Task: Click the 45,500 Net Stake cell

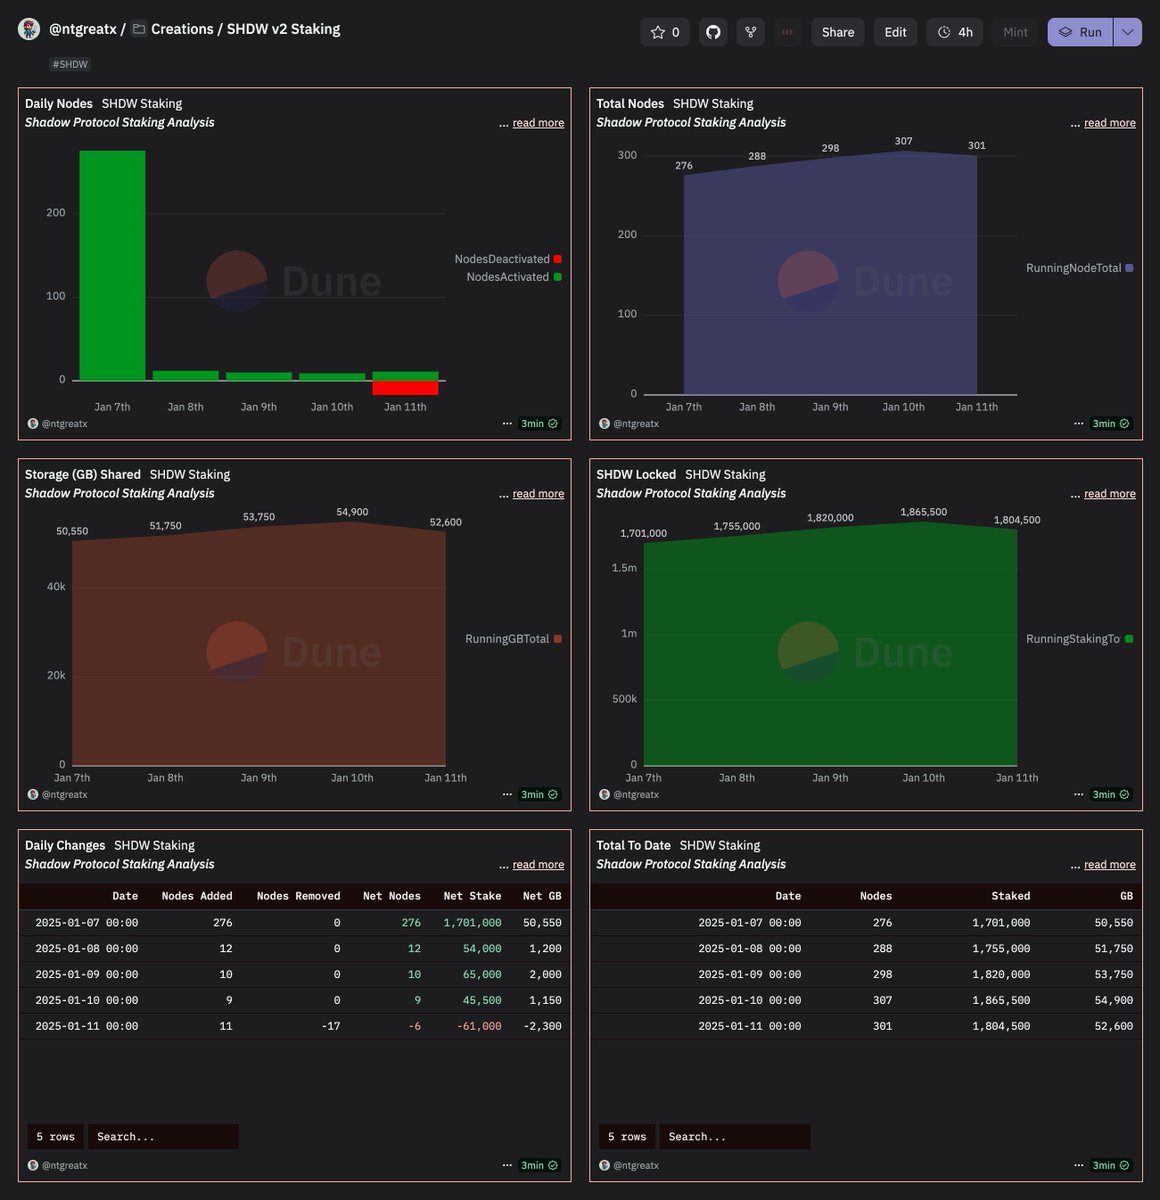Action: click(x=482, y=1000)
